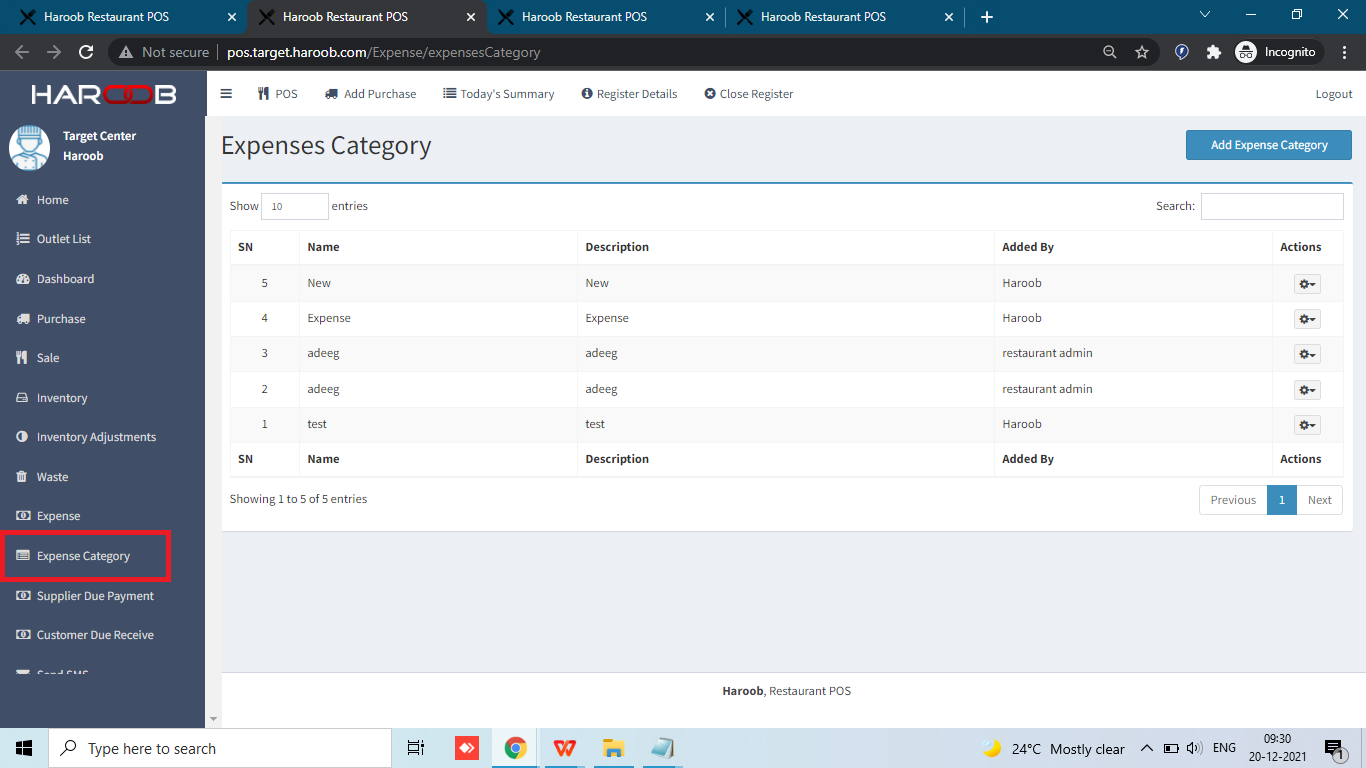Image resolution: width=1366 pixels, height=768 pixels.
Task: Click weather widget on taskbar
Action: tap(1053, 748)
